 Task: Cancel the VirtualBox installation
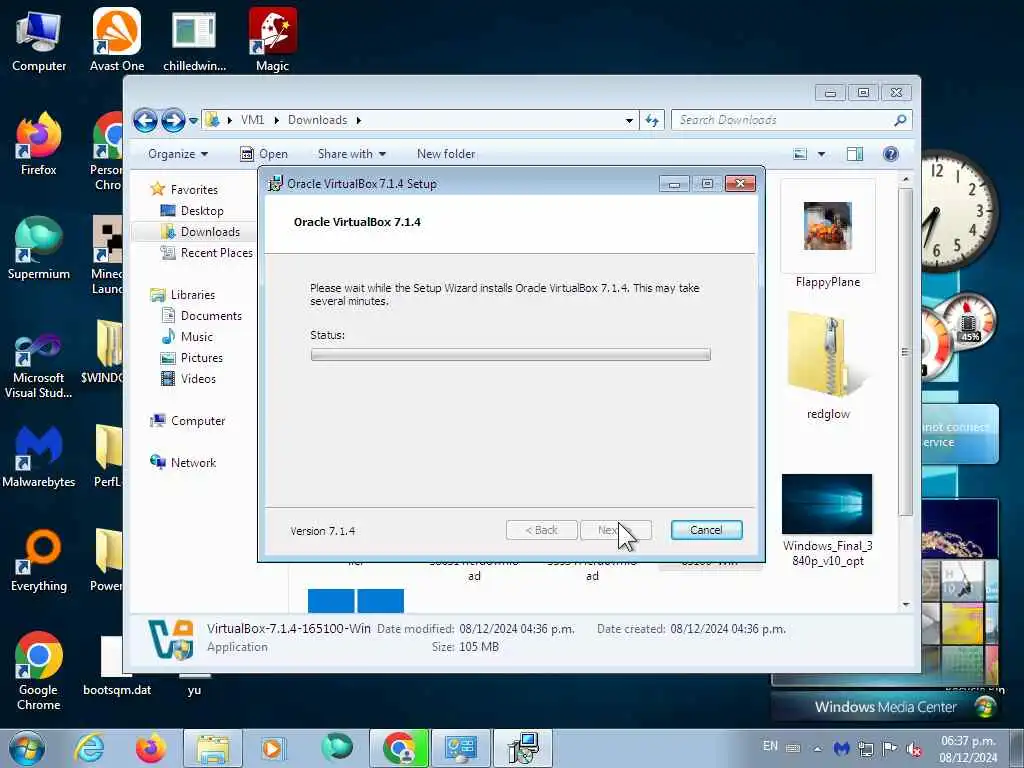pyautogui.click(x=706, y=530)
